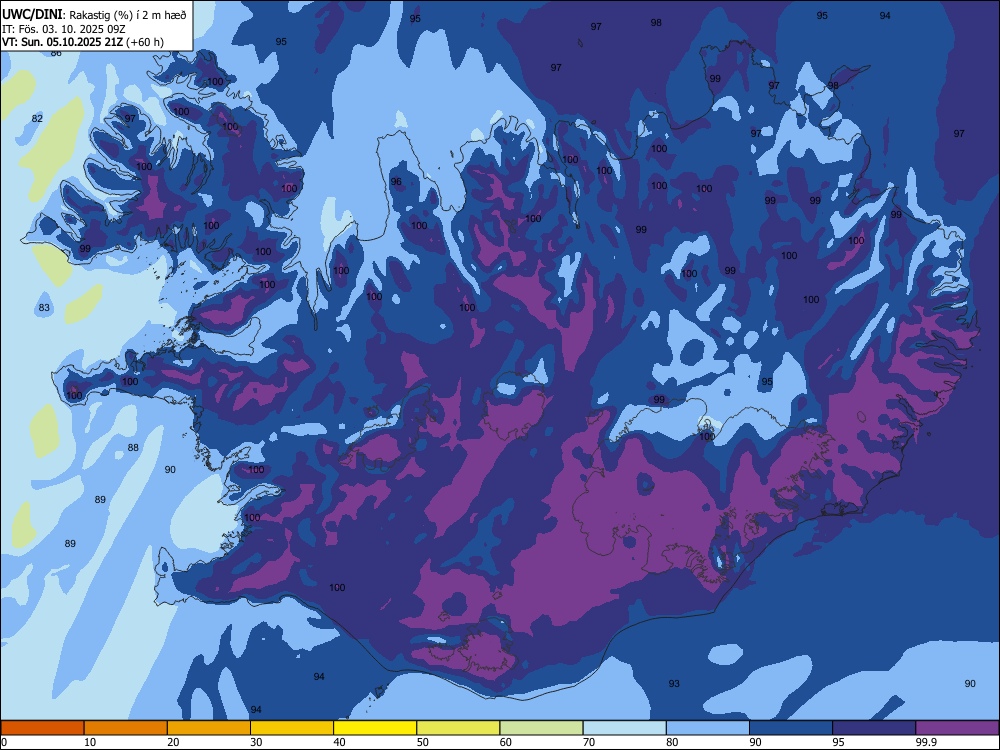The image size is (1000, 750).
Task: Click the '82' humidity value on the map
Action: pos(38,119)
